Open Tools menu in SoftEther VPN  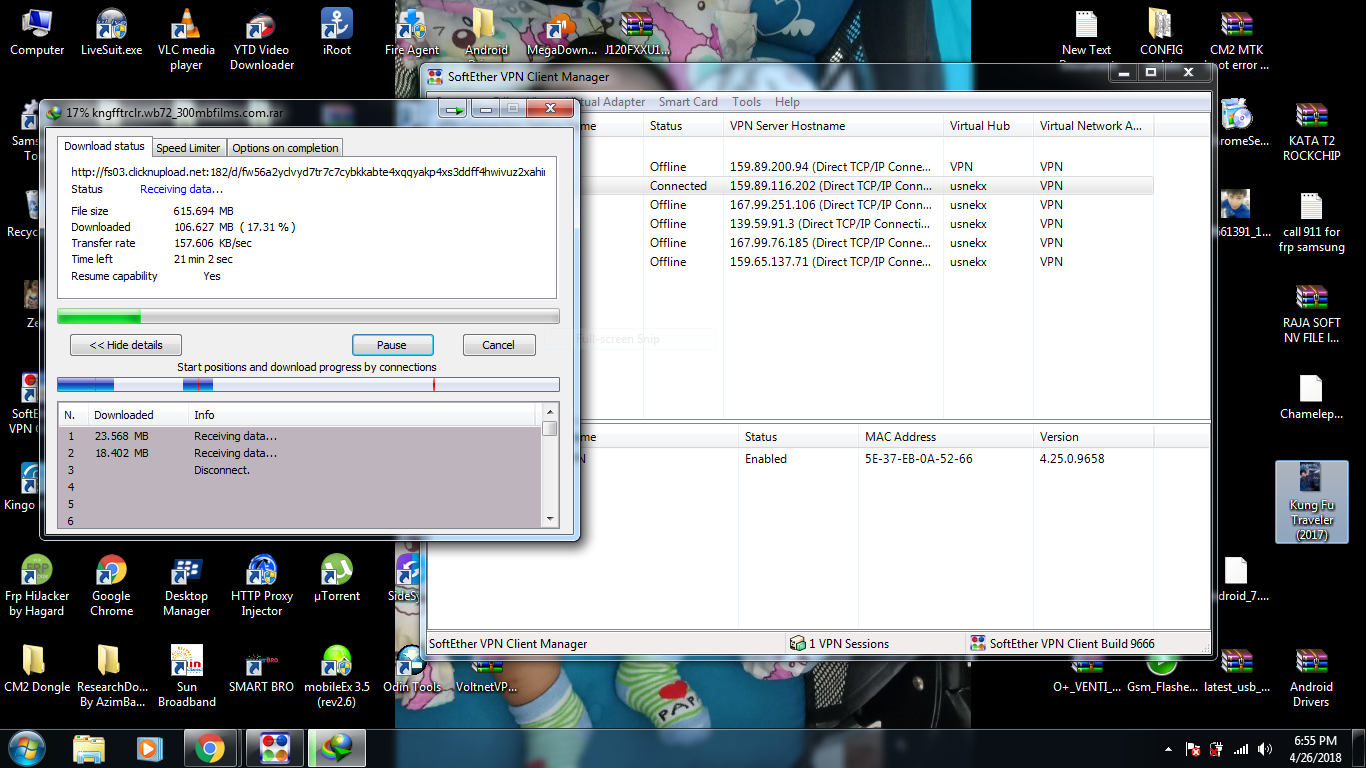point(746,102)
